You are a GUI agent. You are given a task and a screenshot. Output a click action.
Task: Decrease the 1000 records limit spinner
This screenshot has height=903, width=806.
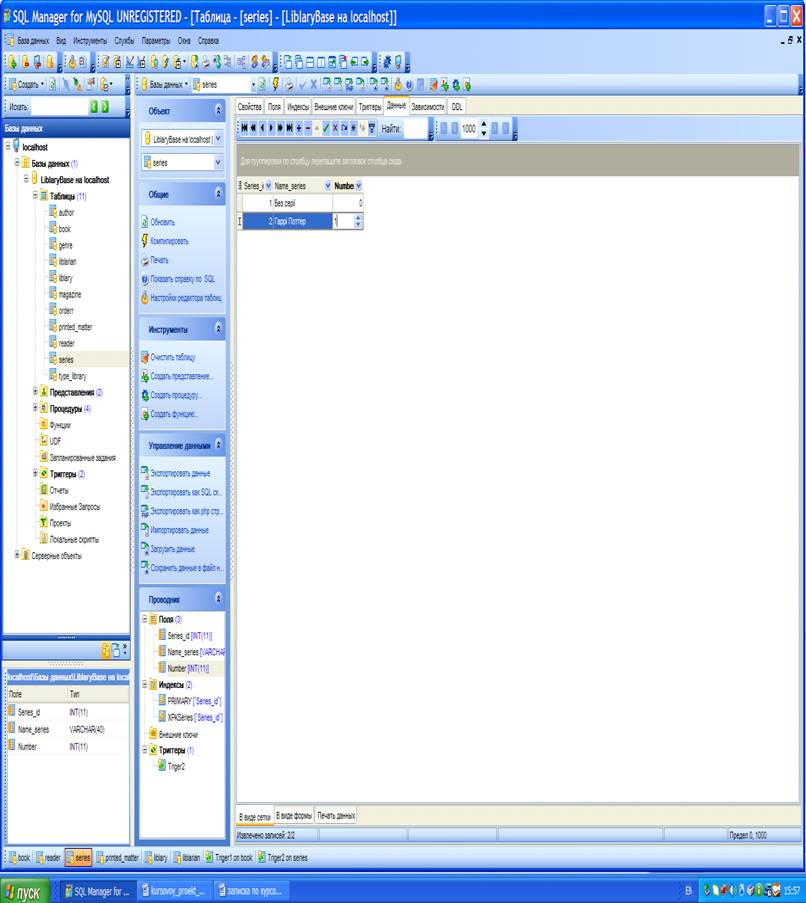(484, 133)
